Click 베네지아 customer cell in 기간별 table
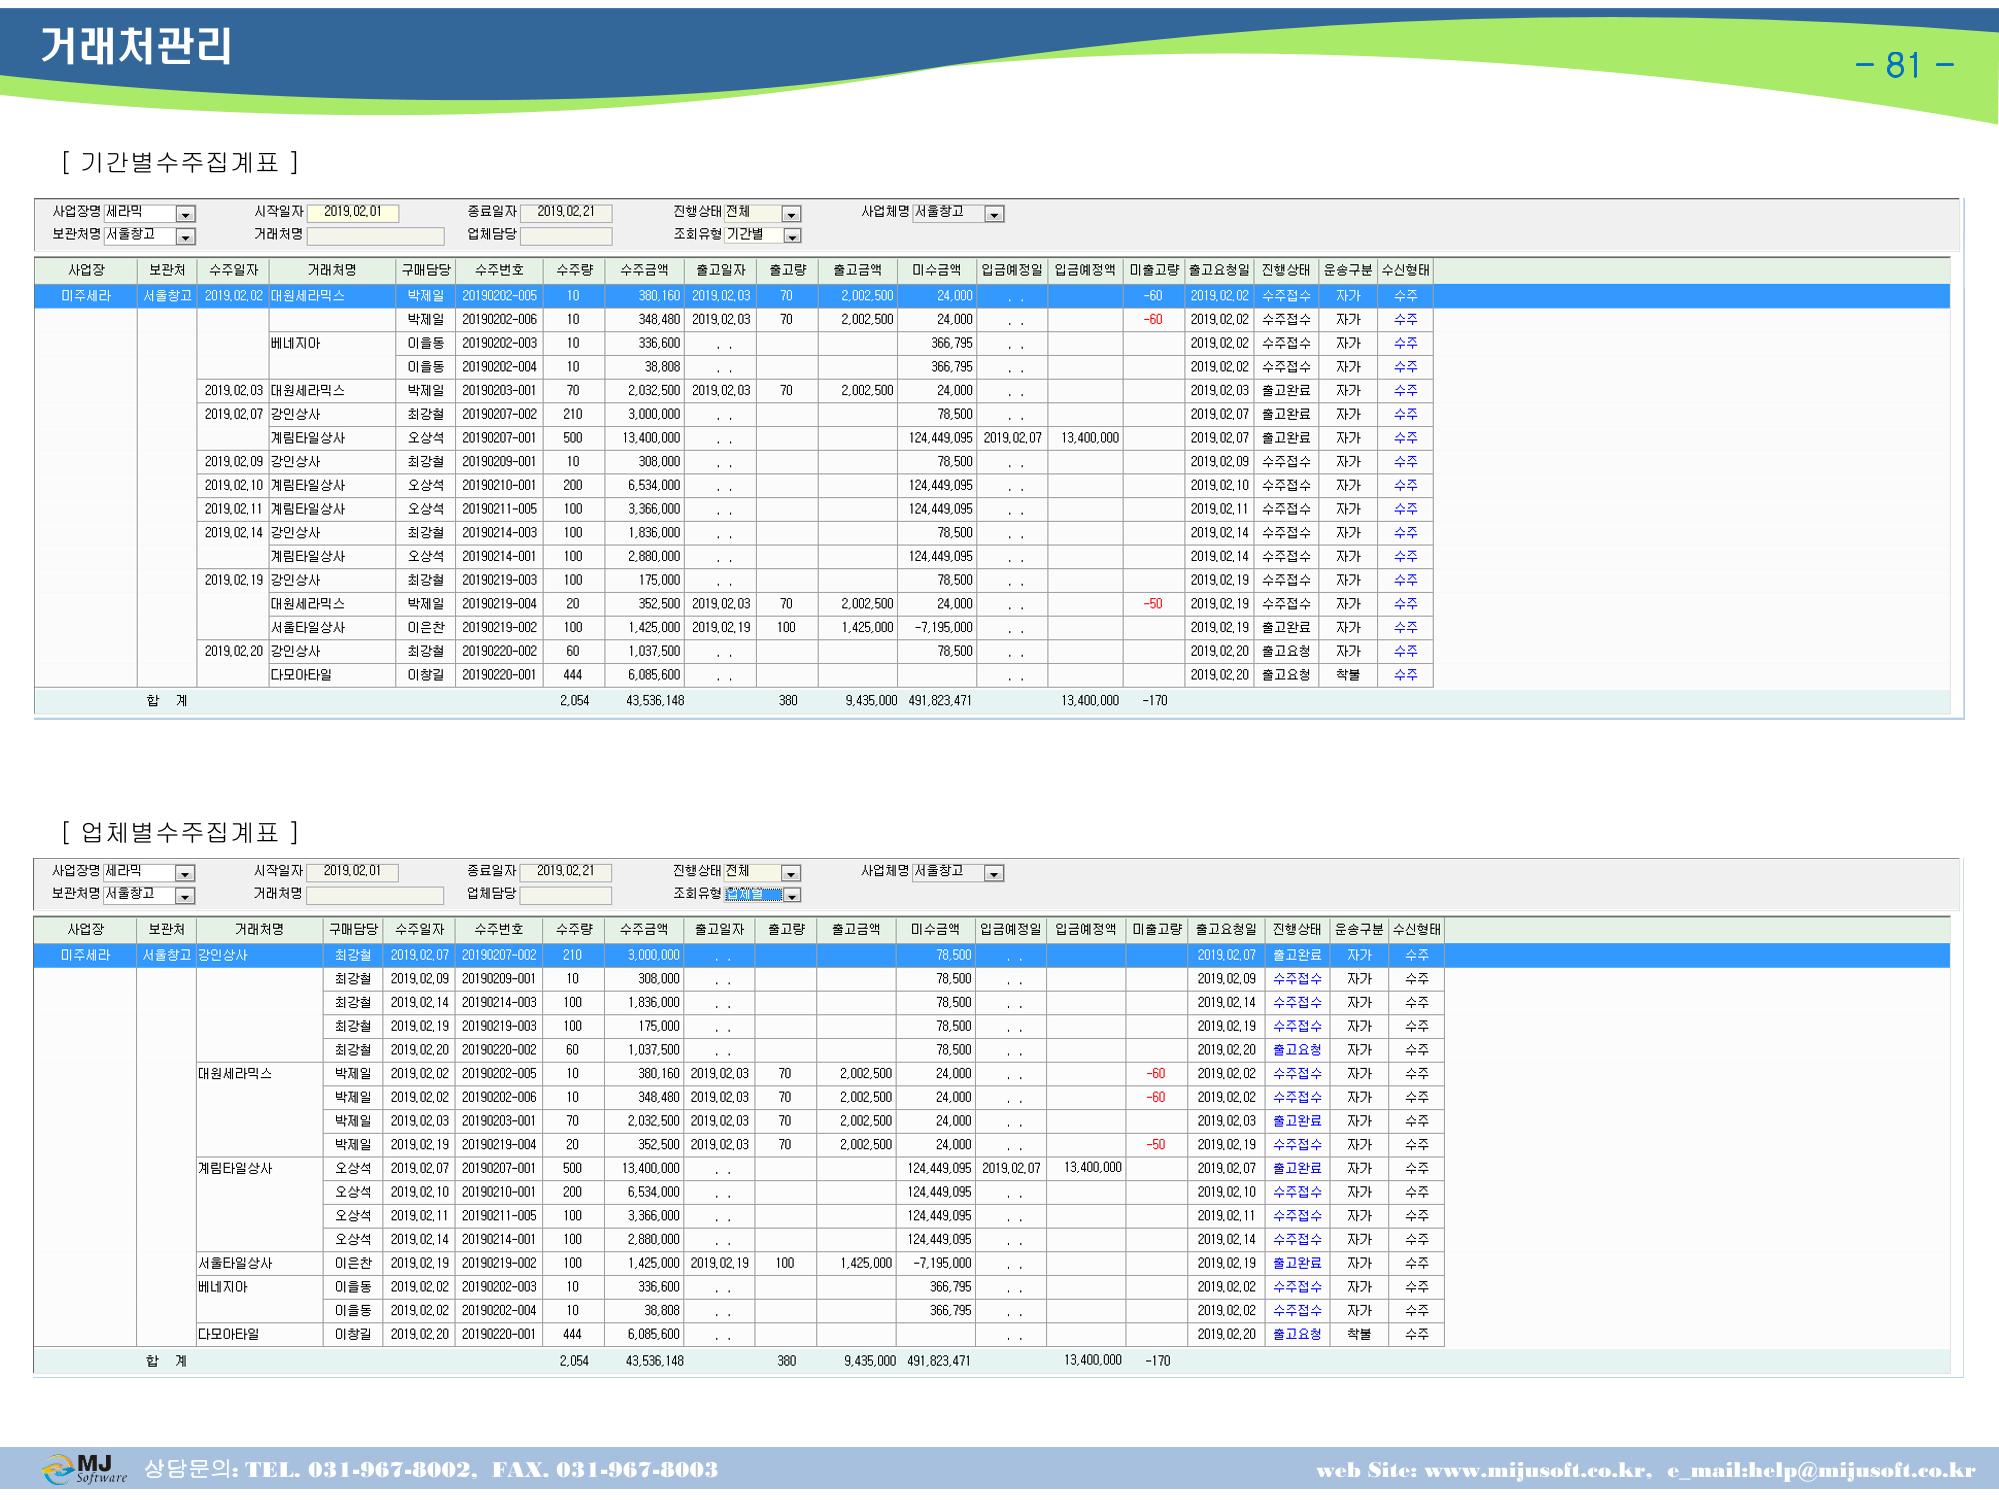Viewport: 1999px width, 1500px height. tap(332, 343)
